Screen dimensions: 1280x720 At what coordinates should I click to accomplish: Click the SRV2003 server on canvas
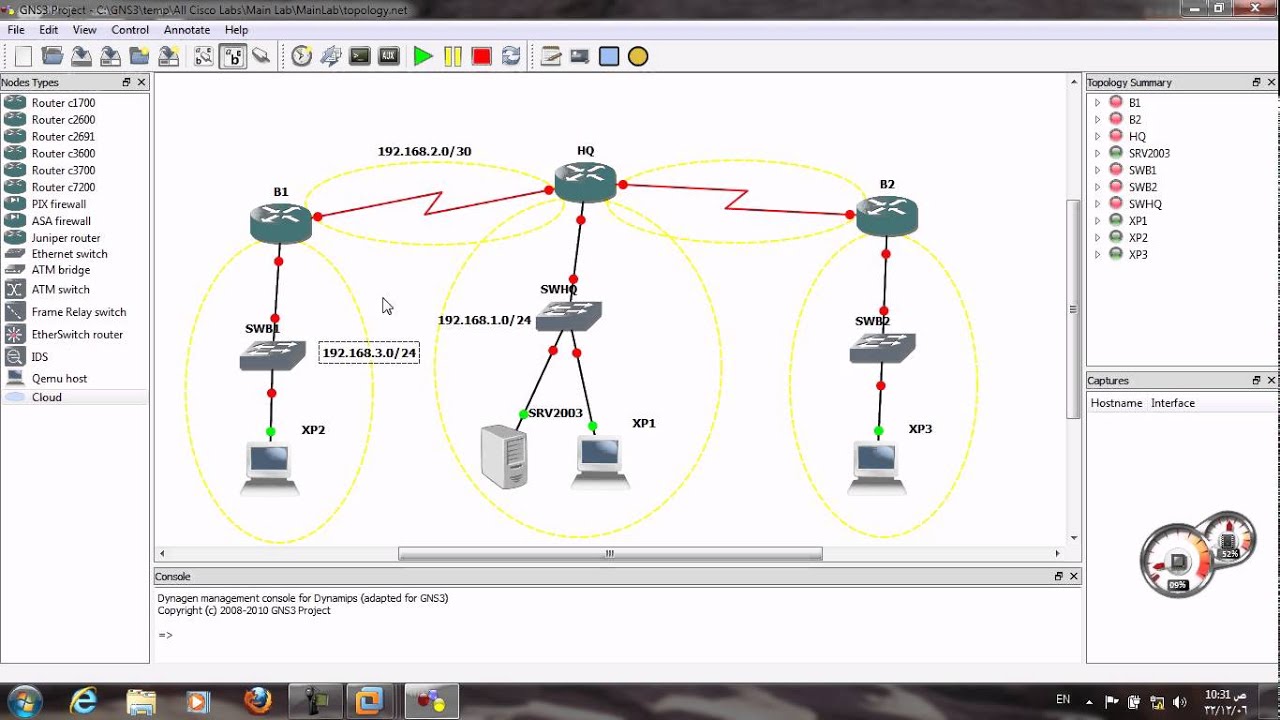point(504,457)
